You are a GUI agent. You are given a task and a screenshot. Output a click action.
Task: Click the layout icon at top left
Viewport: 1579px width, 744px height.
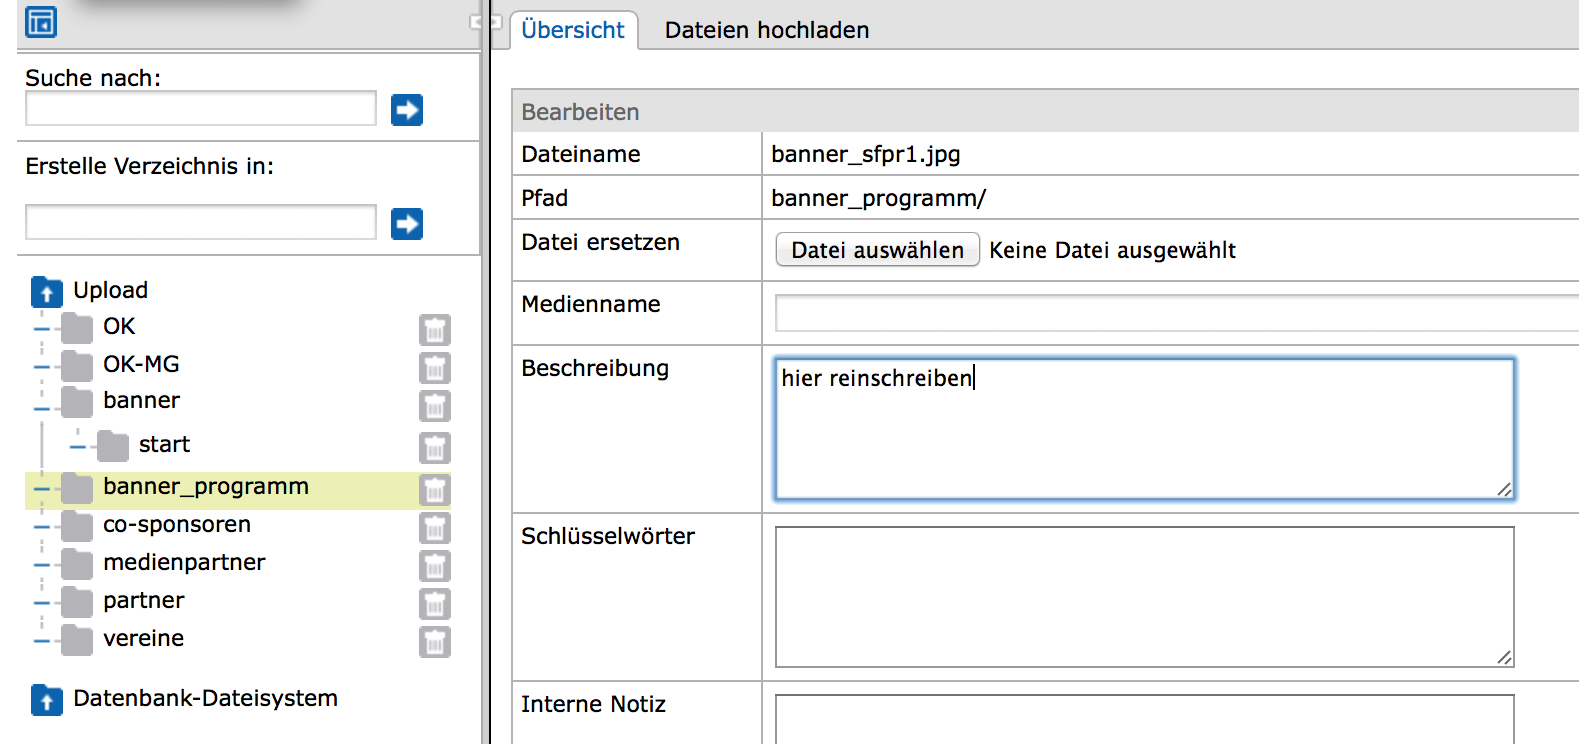pyautogui.click(x=41, y=21)
